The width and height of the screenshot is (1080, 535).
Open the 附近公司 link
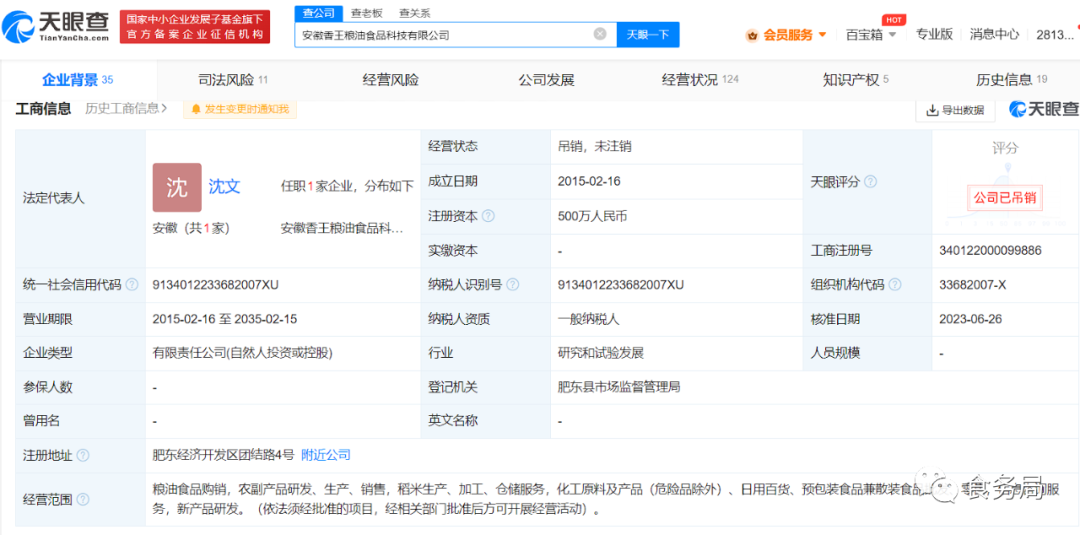[x=326, y=455]
